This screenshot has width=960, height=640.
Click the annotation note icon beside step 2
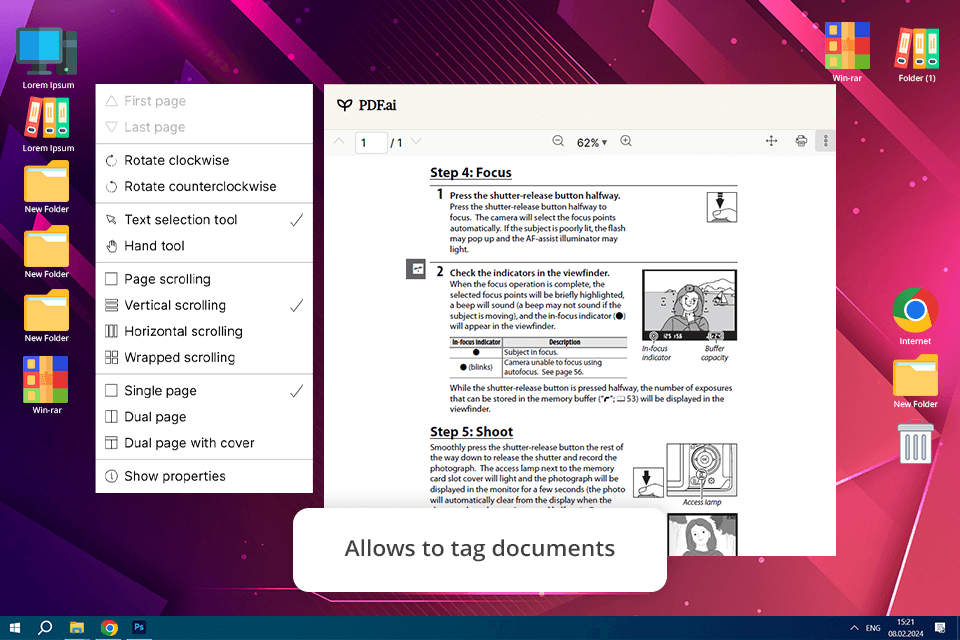pyautogui.click(x=416, y=269)
